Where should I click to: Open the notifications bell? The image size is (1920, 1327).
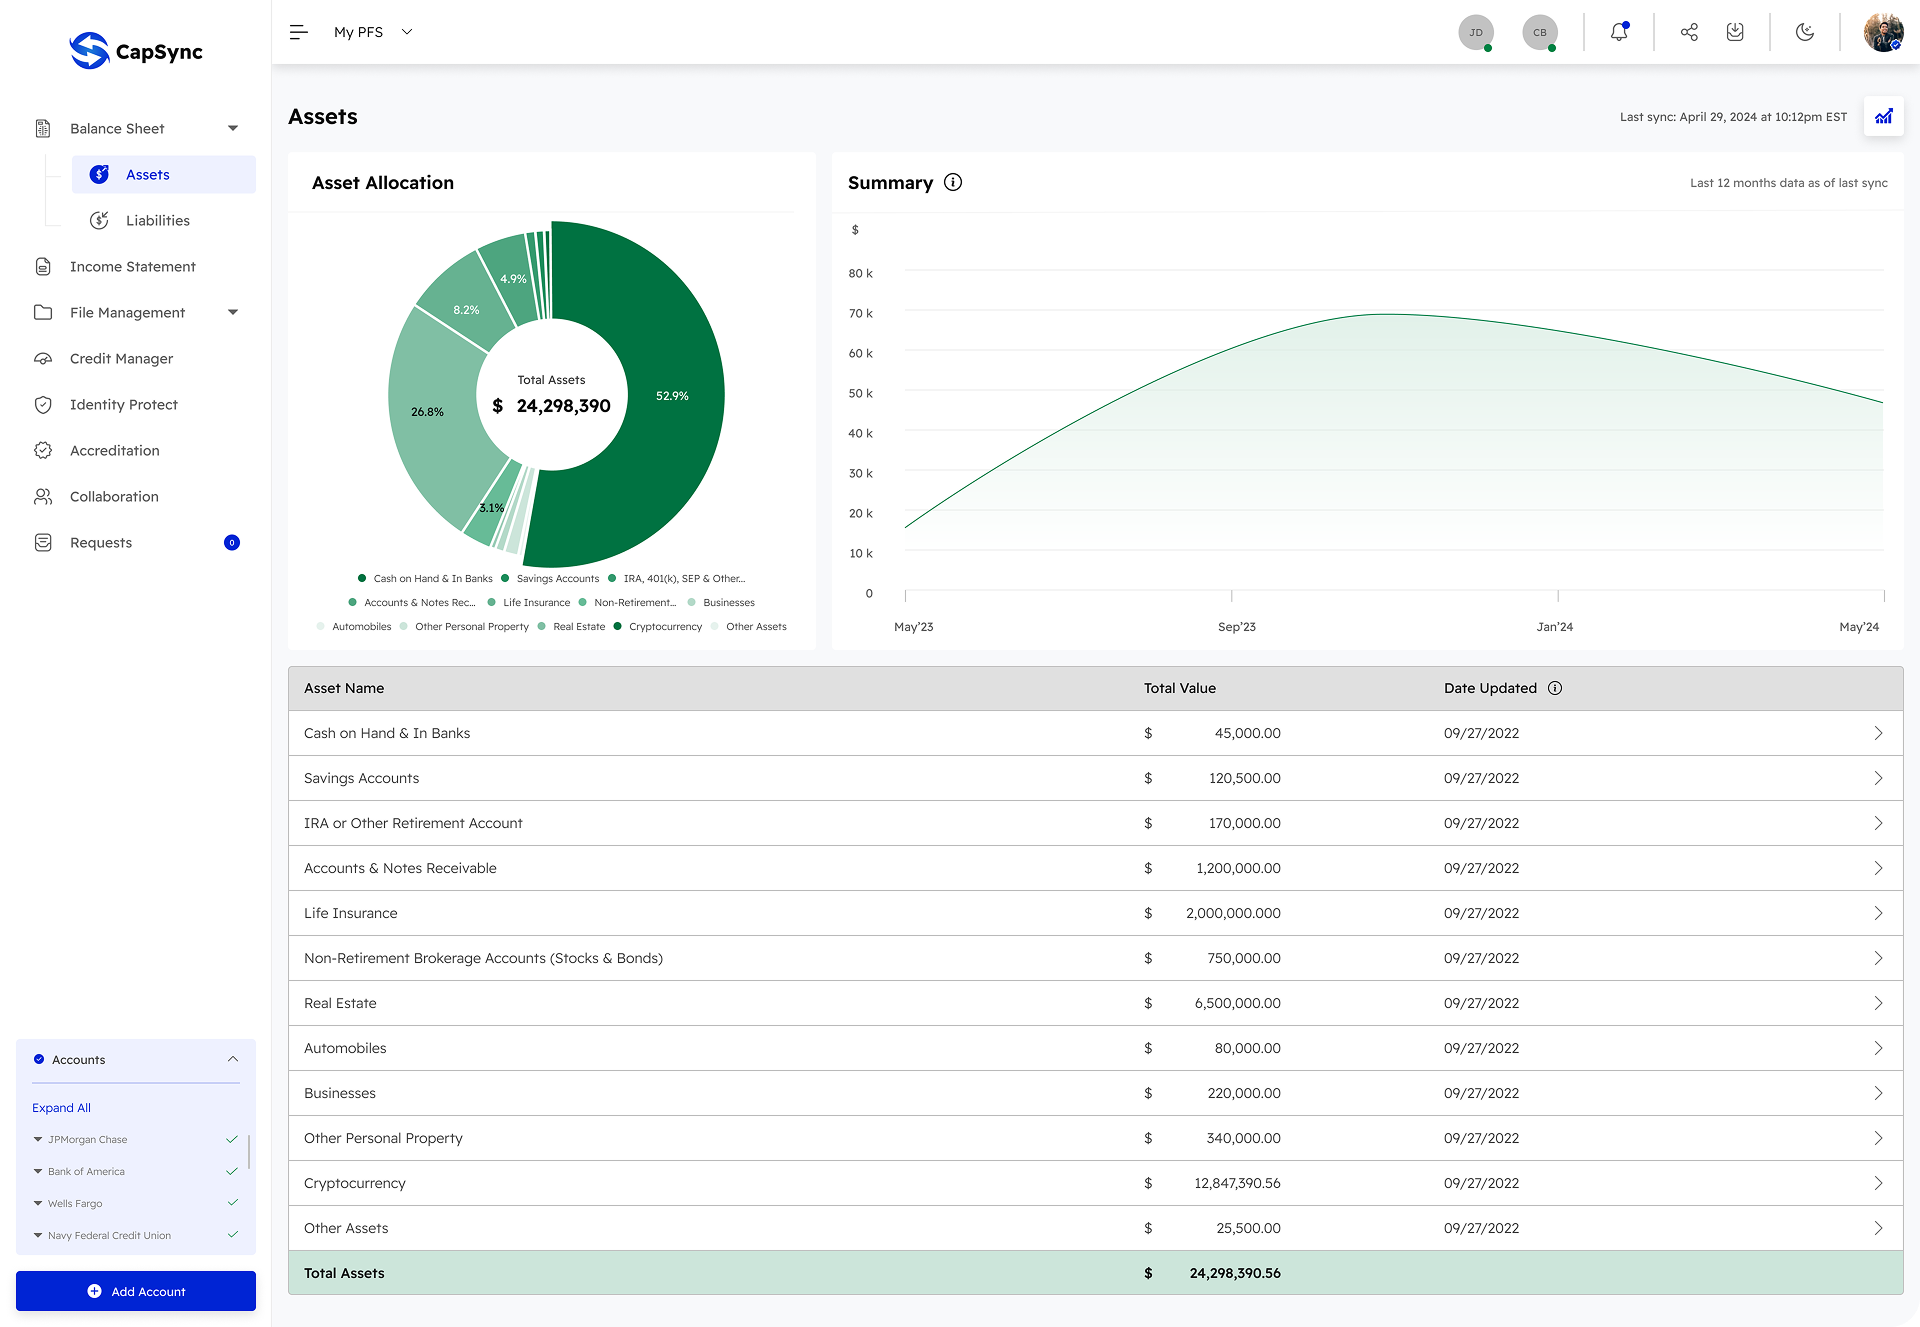(x=1619, y=32)
